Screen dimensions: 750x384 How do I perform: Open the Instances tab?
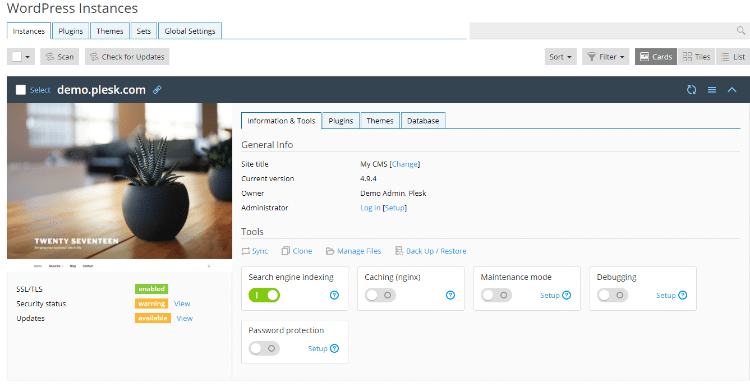tap(29, 31)
